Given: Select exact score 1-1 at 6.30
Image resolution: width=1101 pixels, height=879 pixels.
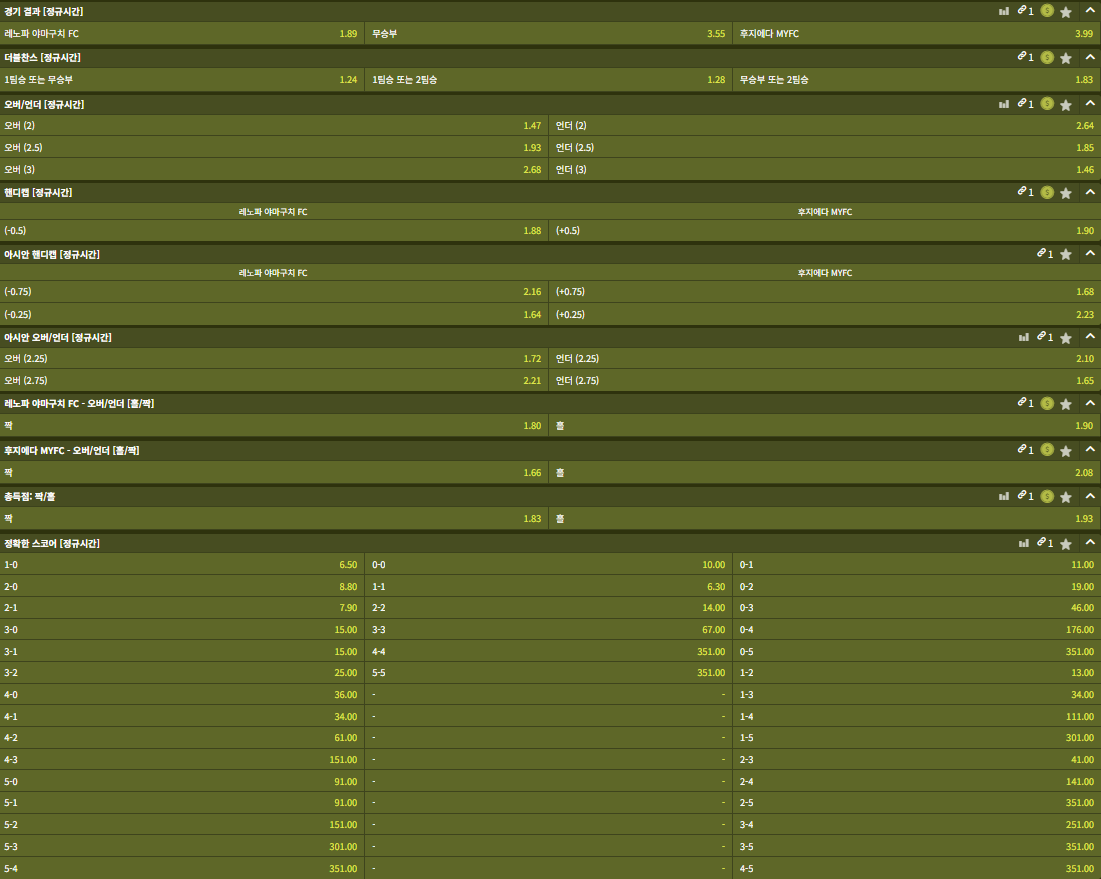Looking at the screenshot, I should [548, 587].
